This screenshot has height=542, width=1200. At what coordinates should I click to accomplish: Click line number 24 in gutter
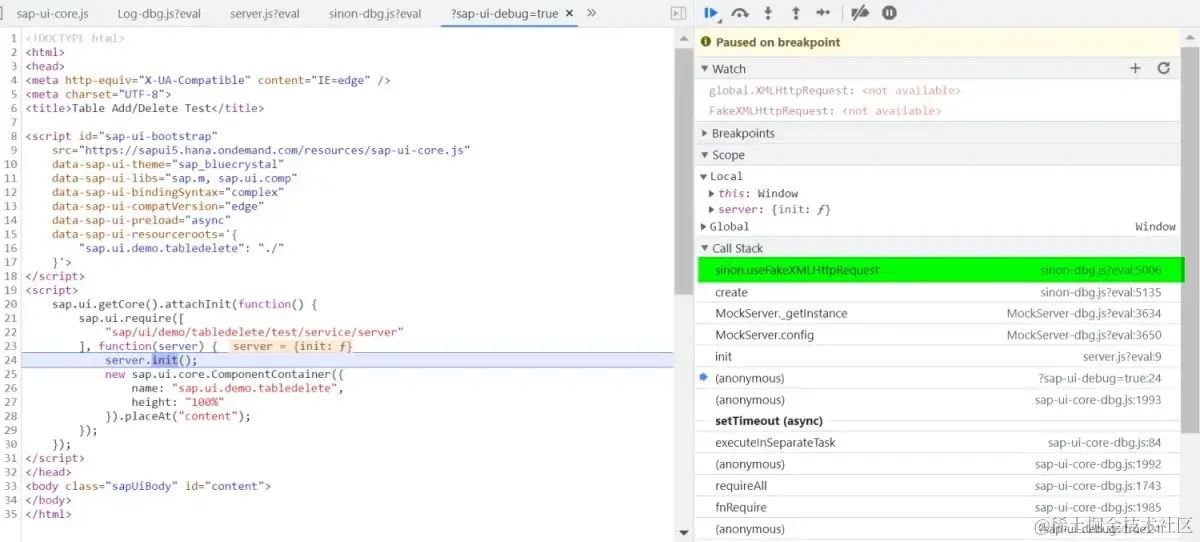coord(11,360)
